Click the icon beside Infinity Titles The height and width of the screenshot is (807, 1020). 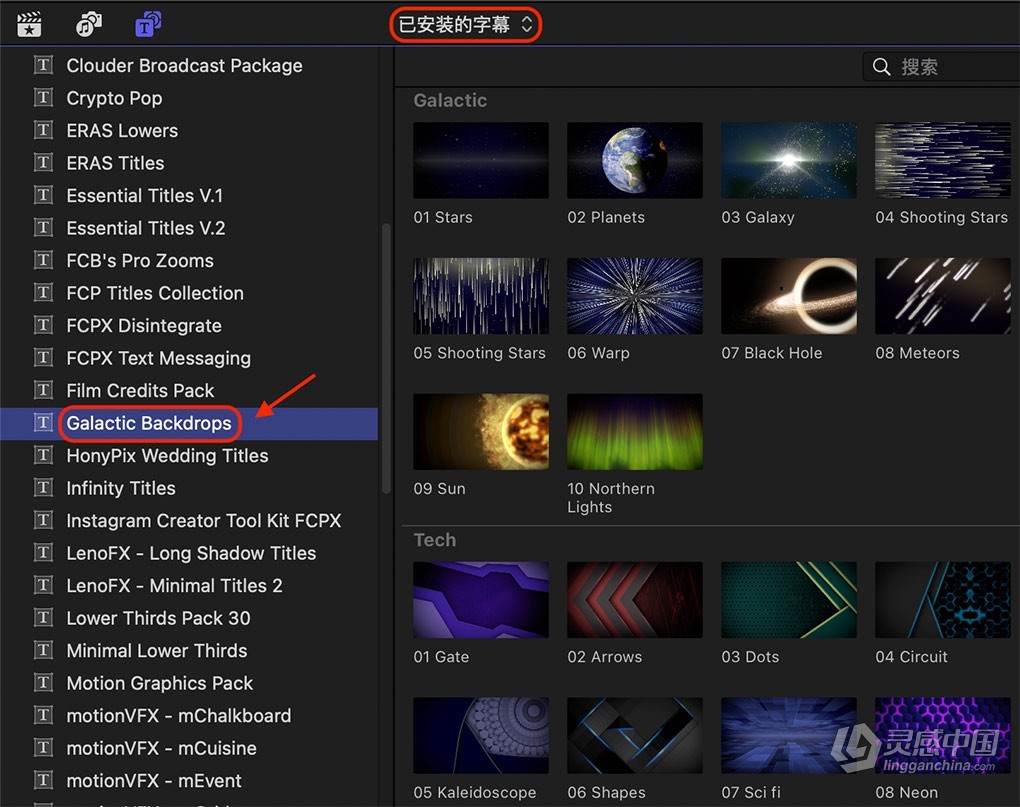43,488
